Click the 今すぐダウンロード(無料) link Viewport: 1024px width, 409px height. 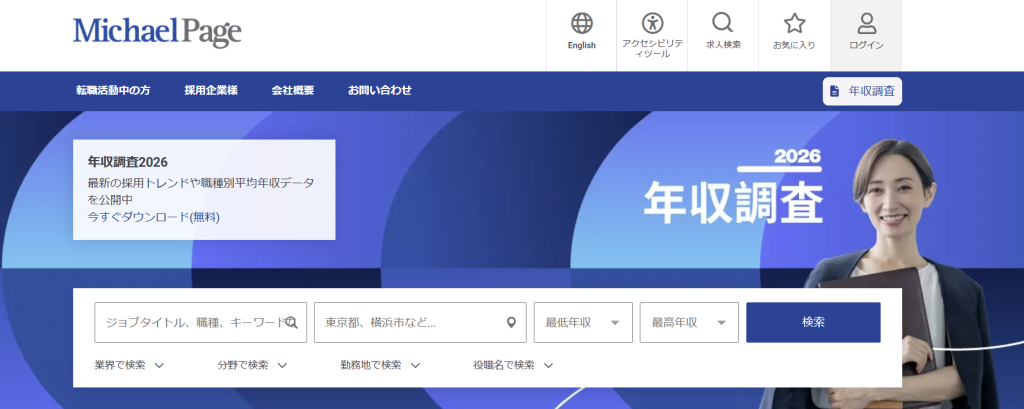point(153,217)
